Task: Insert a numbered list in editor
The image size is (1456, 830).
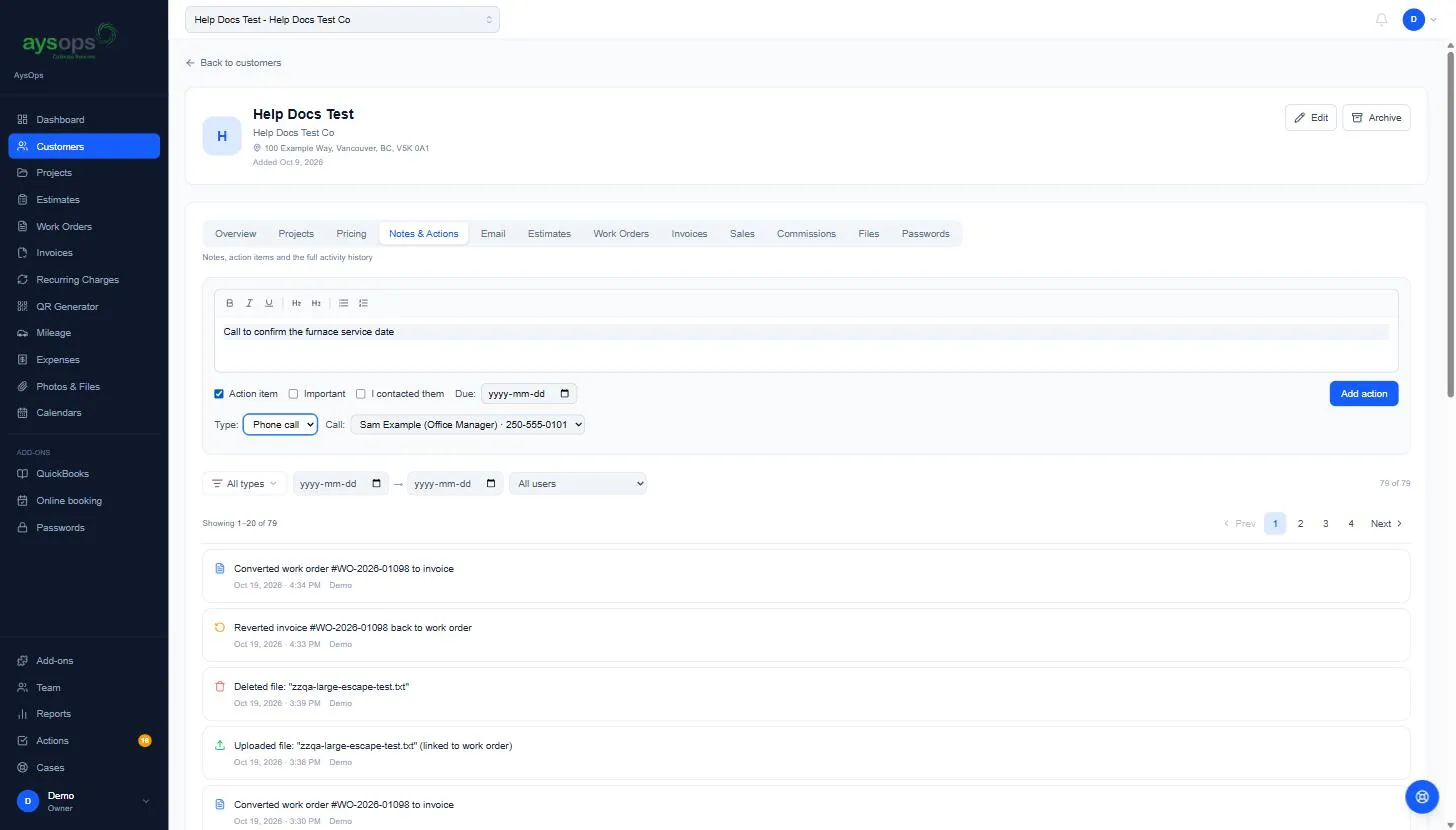Action: coord(363,303)
